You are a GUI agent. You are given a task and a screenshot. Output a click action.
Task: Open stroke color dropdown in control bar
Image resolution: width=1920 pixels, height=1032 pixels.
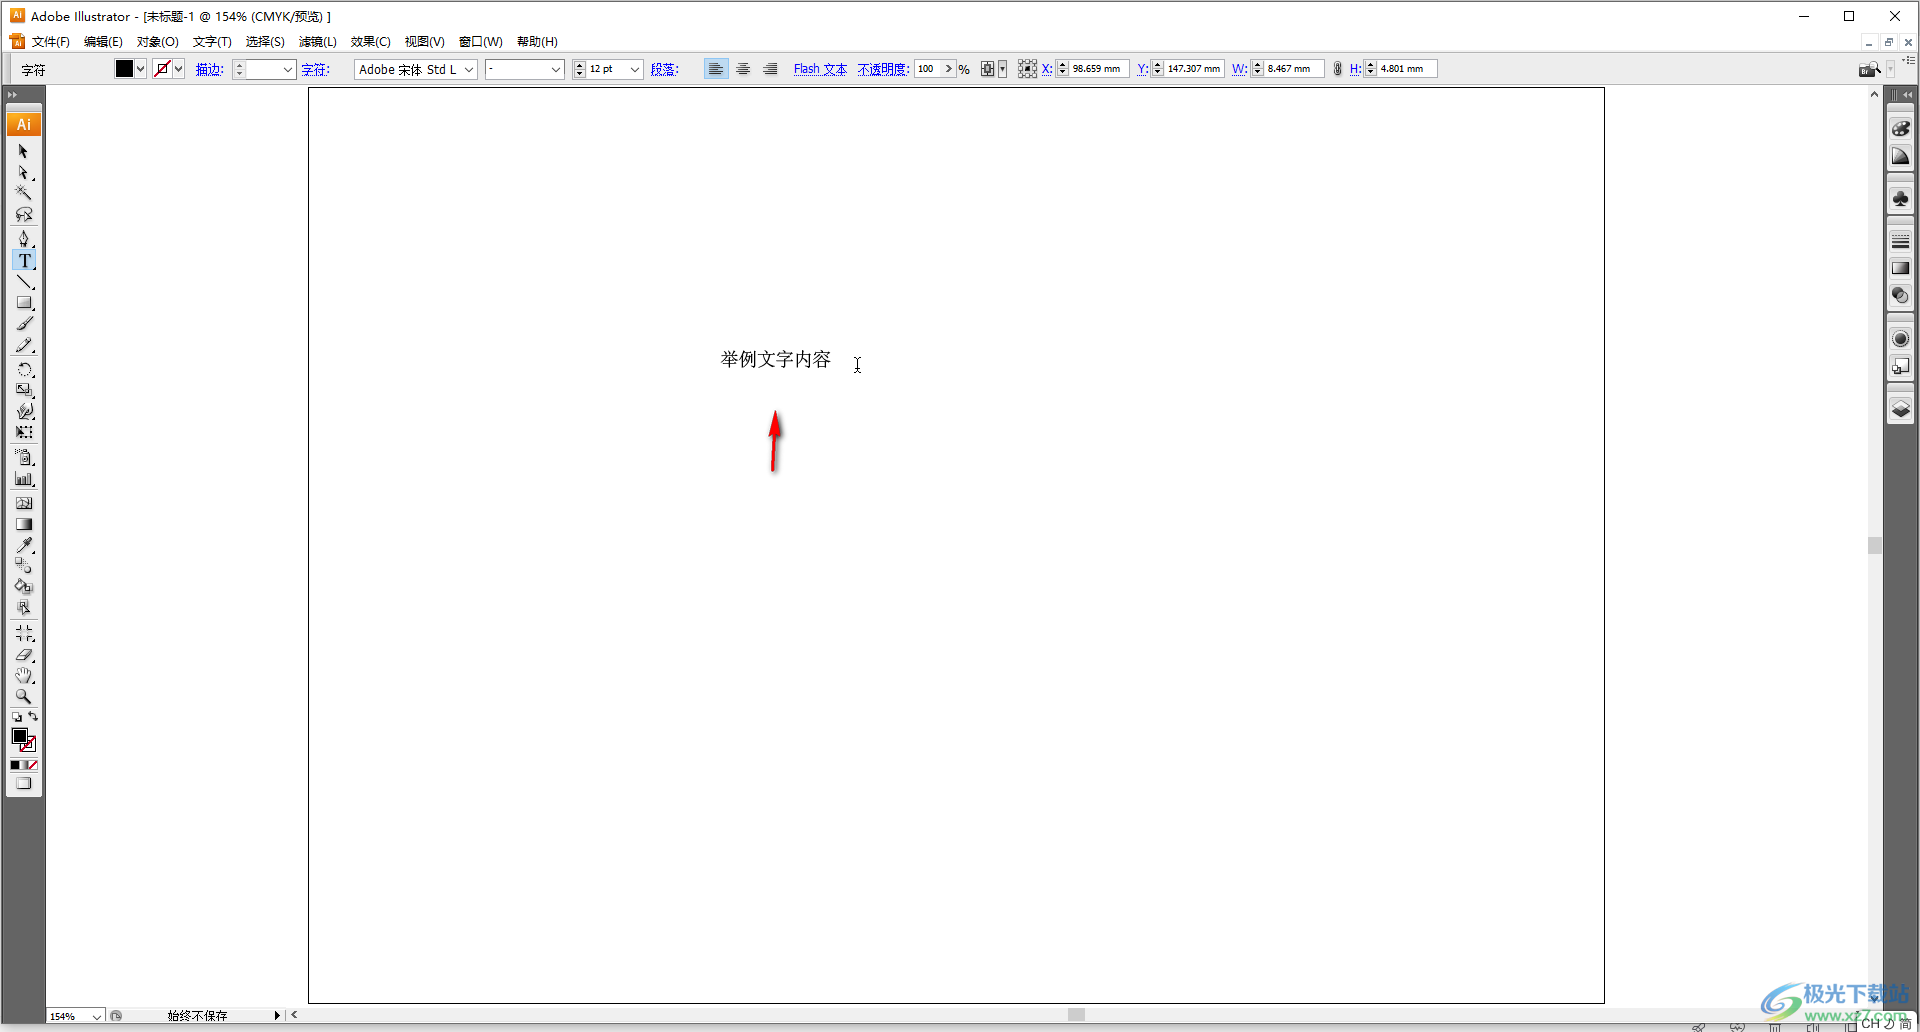coord(179,69)
